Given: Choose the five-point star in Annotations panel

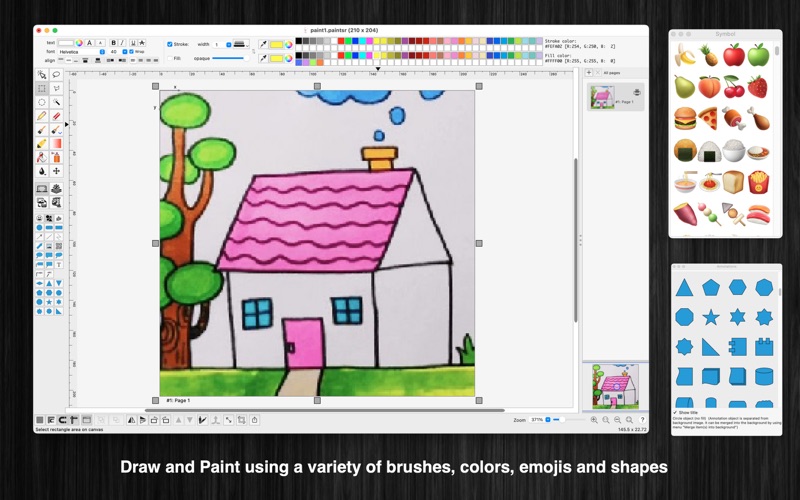Looking at the screenshot, I should click(x=711, y=317).
